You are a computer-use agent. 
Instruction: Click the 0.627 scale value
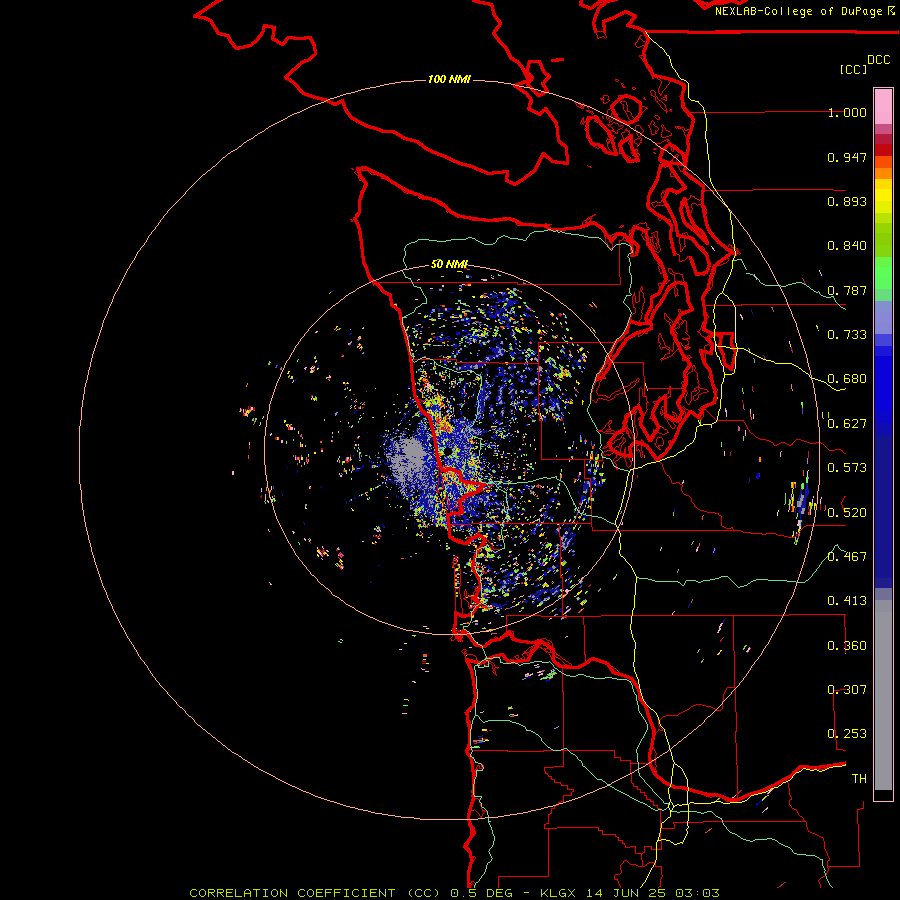tap(847, 424)
